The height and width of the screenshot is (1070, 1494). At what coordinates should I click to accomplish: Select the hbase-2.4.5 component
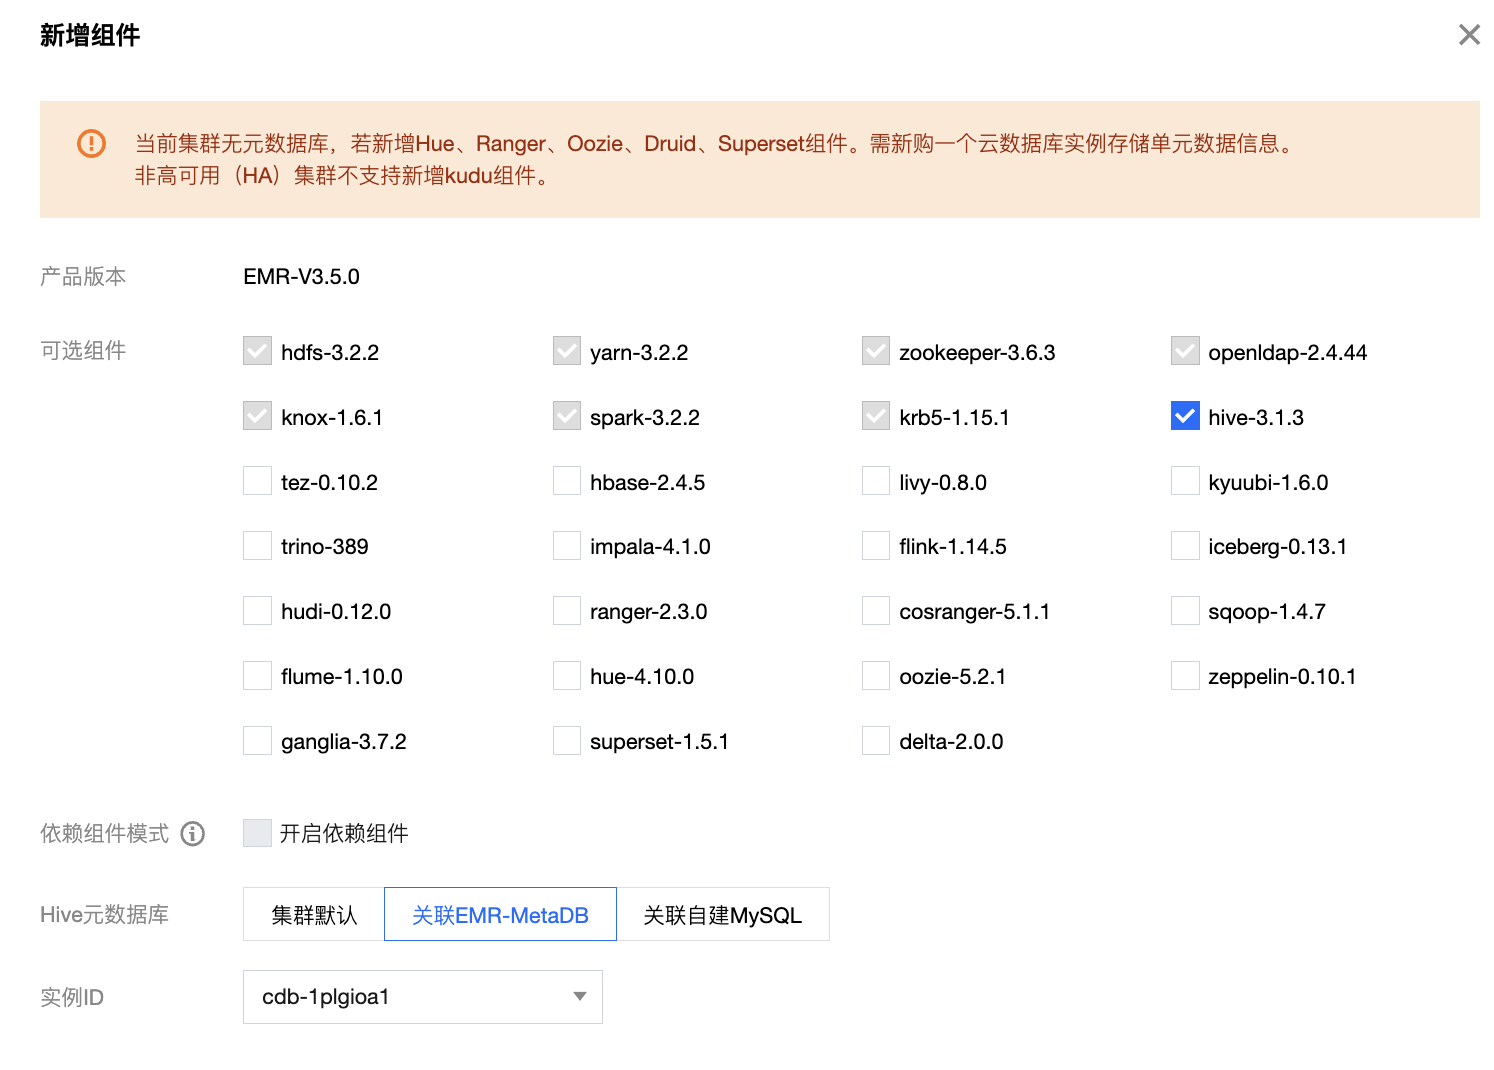567,482
